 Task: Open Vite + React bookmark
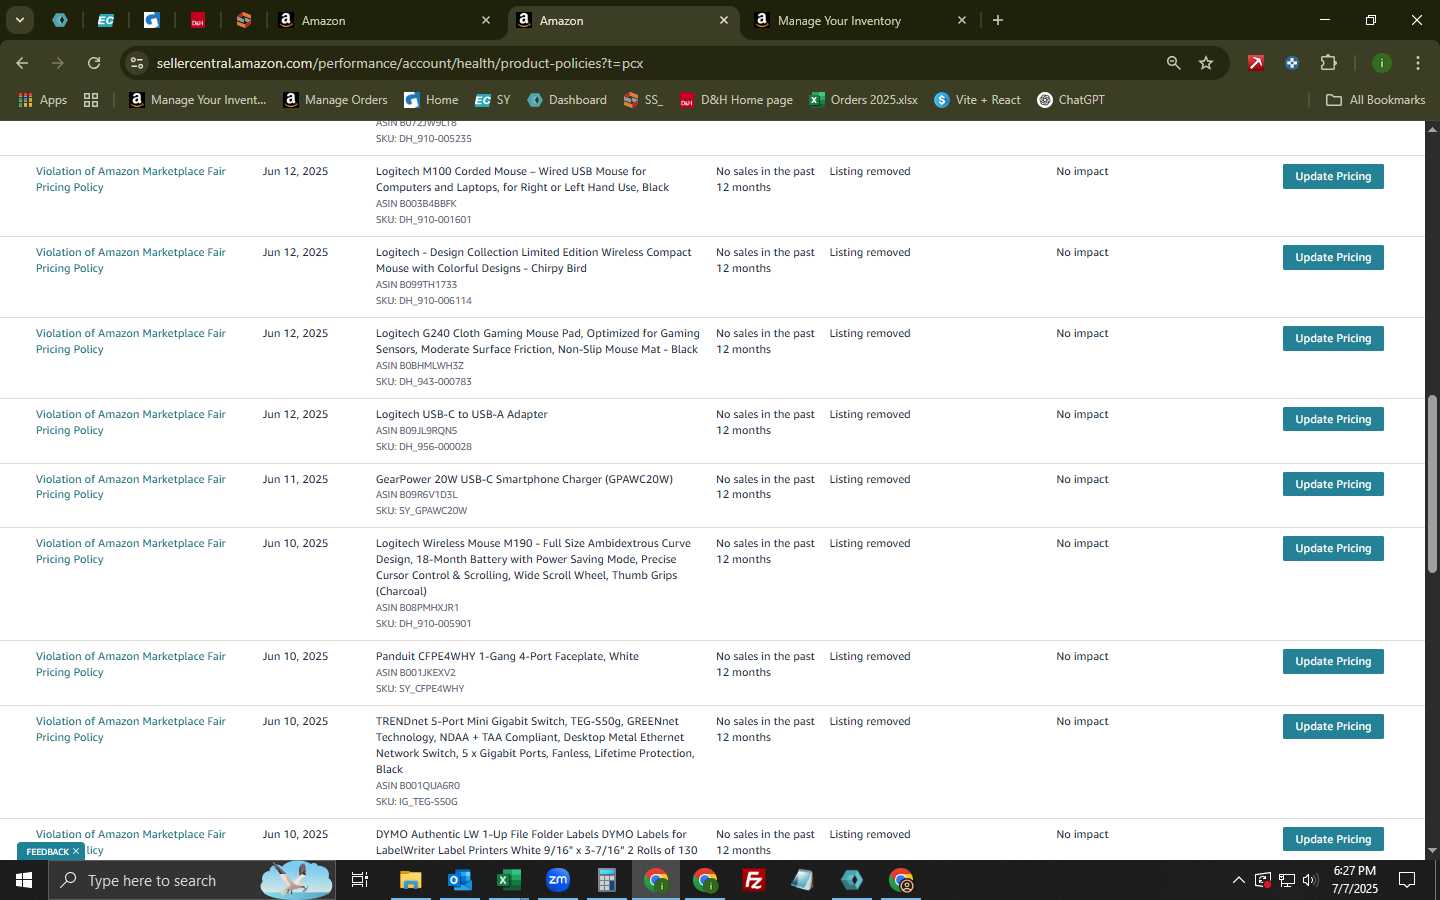(977, 100)
